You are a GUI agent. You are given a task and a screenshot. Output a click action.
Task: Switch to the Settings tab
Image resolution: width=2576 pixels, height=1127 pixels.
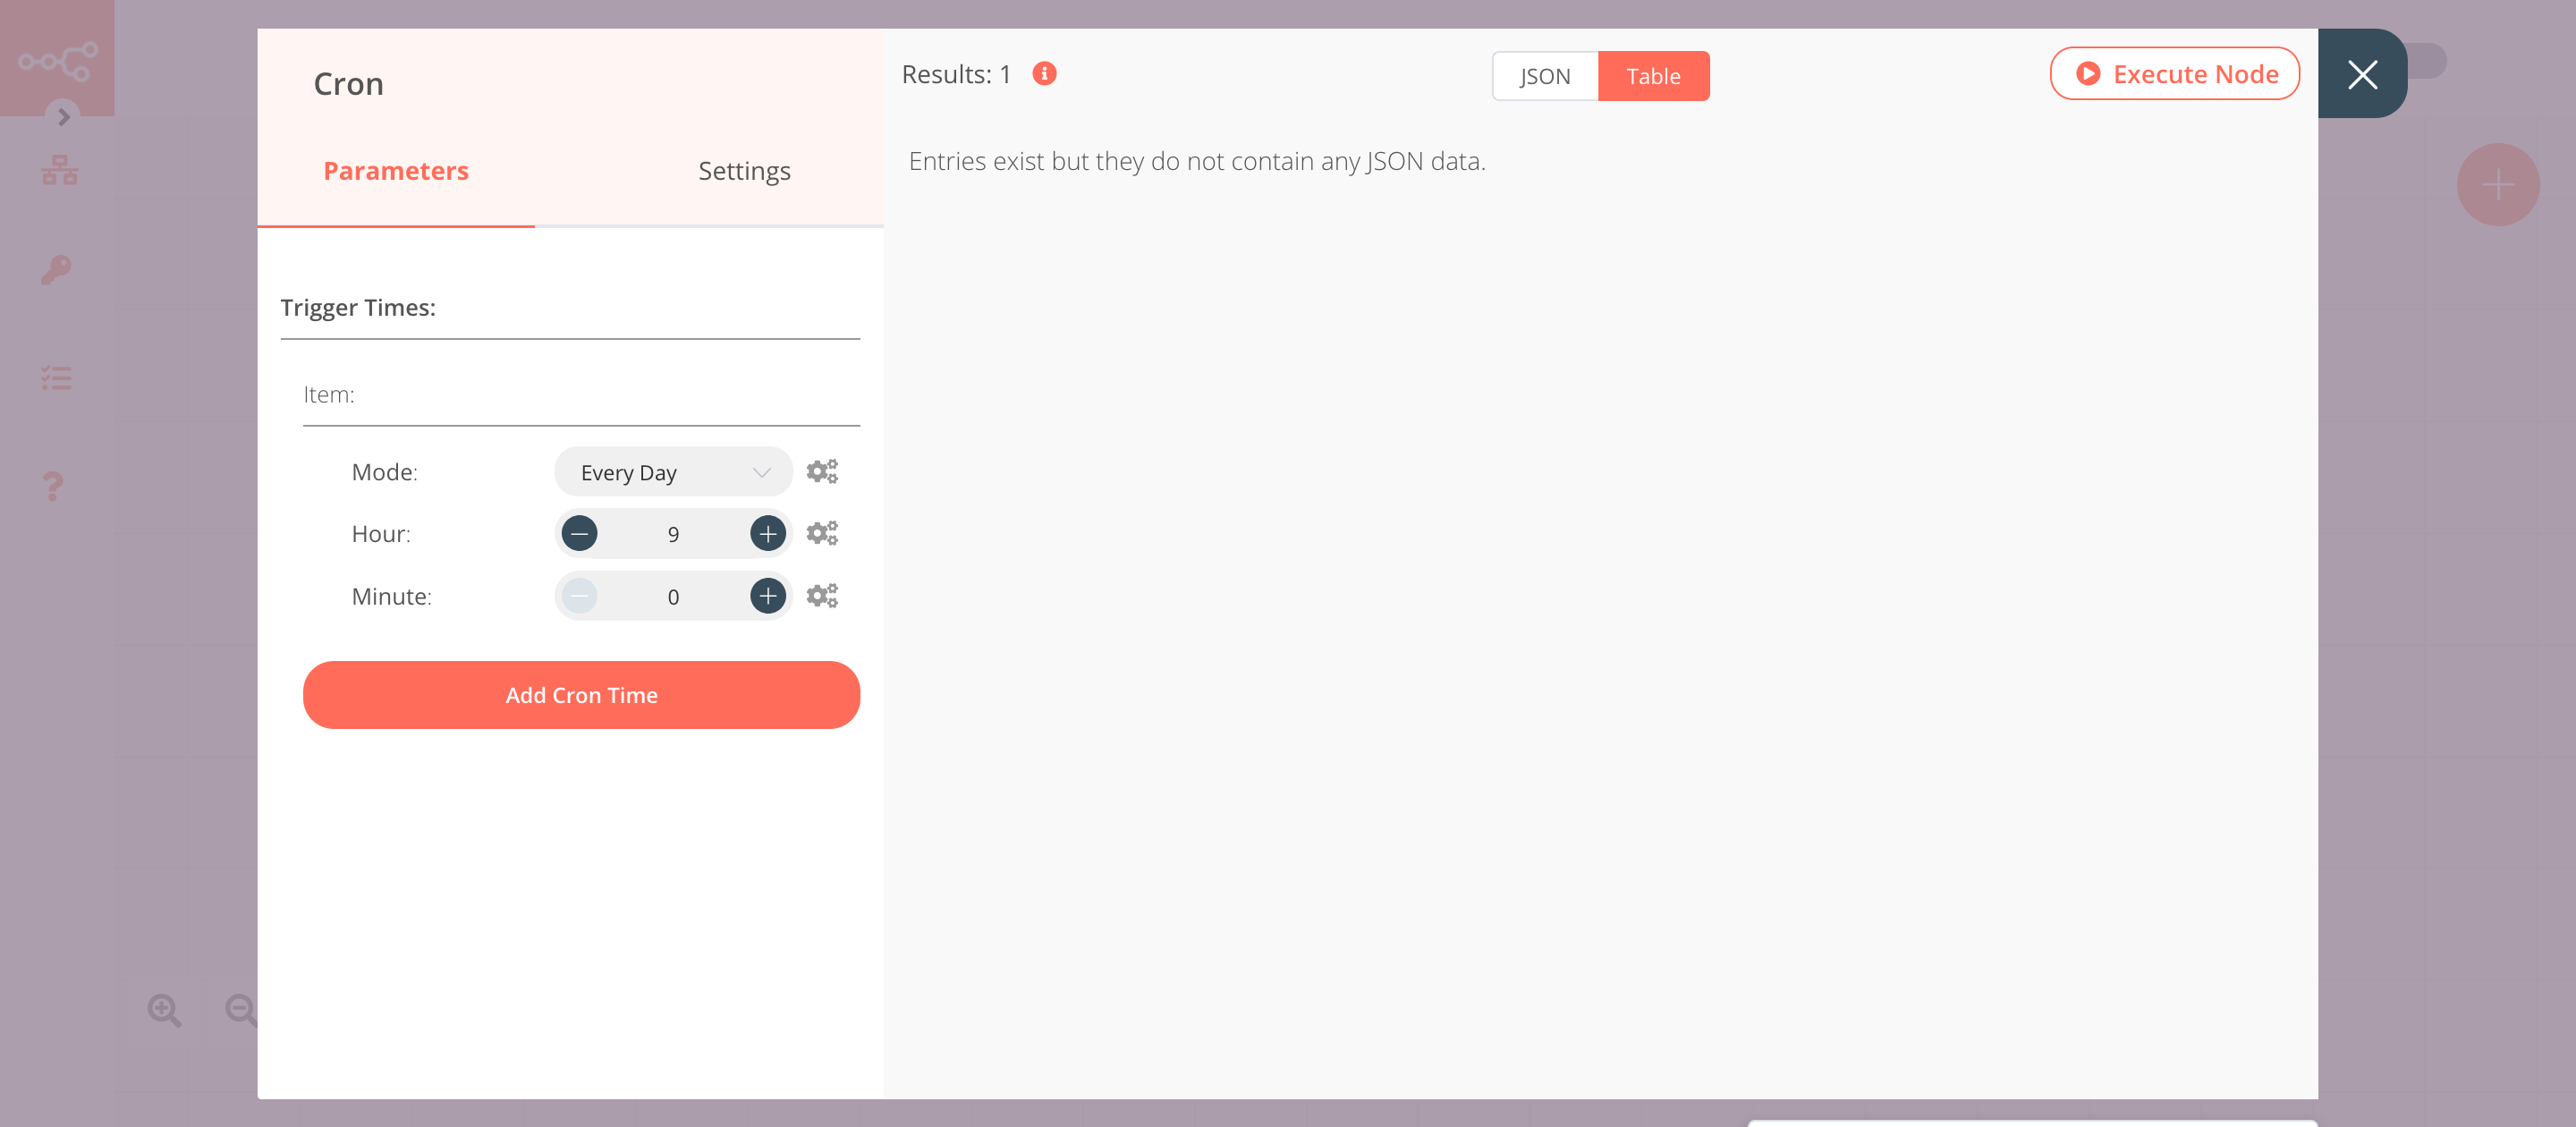(x=744, y=170)
